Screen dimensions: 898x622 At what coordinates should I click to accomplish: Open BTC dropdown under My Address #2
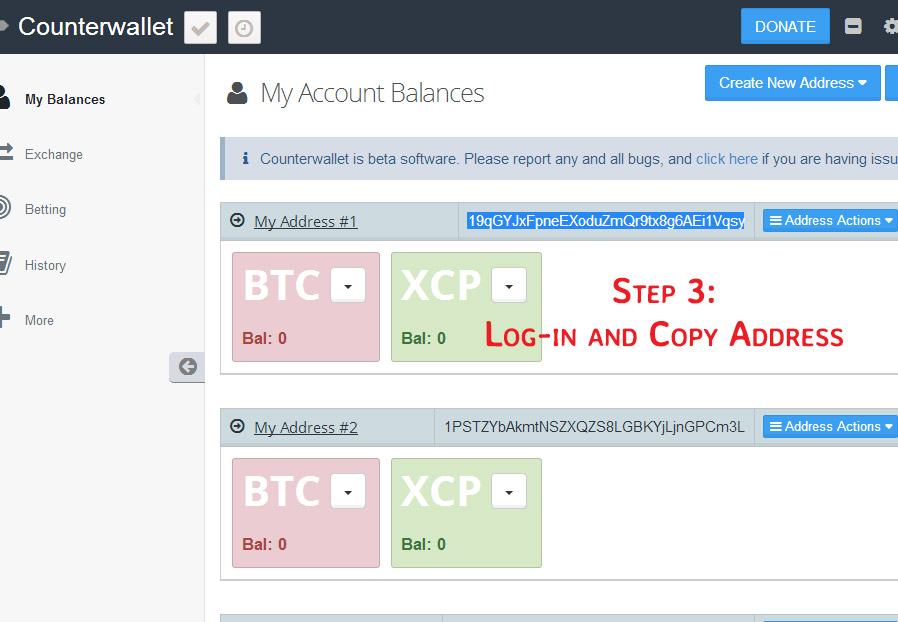click(348, 492)
